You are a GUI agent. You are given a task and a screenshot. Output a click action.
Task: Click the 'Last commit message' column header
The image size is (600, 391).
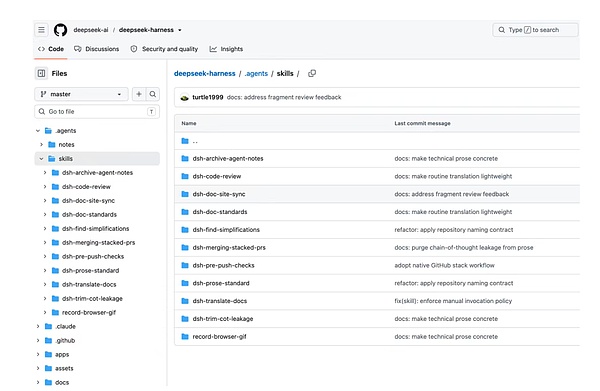pyautogui.click(x=422, y=123)
